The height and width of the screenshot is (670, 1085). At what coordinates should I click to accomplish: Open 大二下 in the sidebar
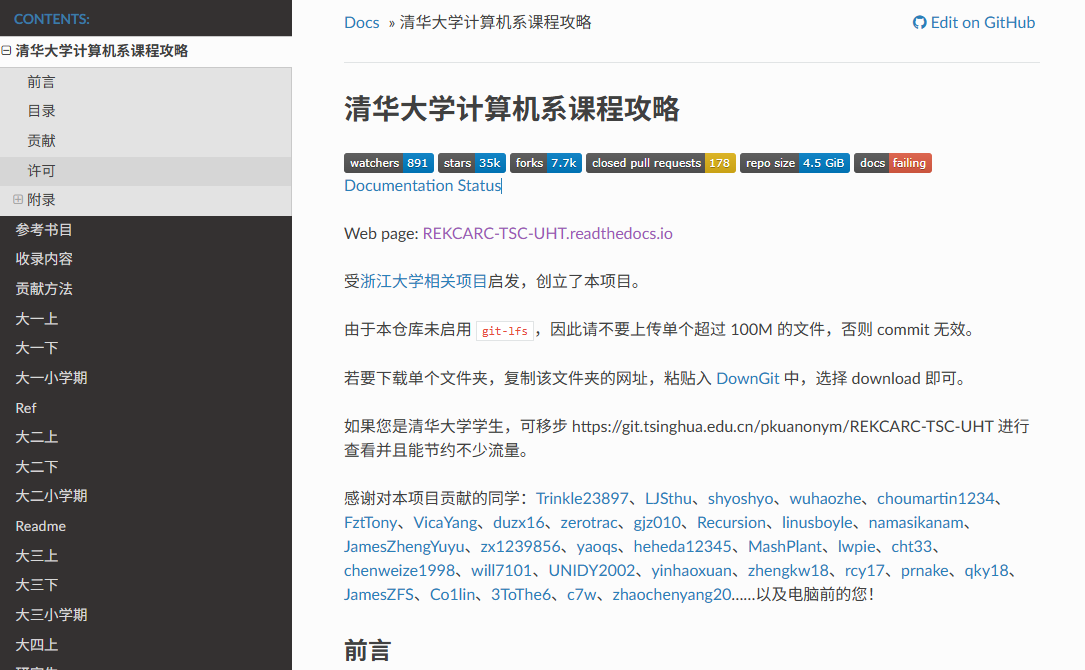click(145, 467)
